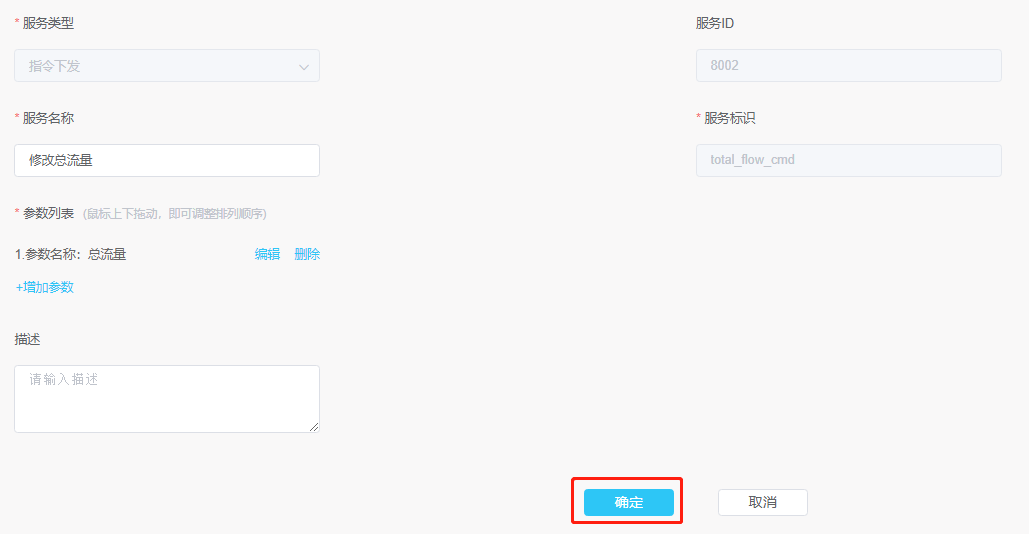Click the chevron arrow in 服务类型 field
Screen dimensions: 1029x534
click(304, 67)
